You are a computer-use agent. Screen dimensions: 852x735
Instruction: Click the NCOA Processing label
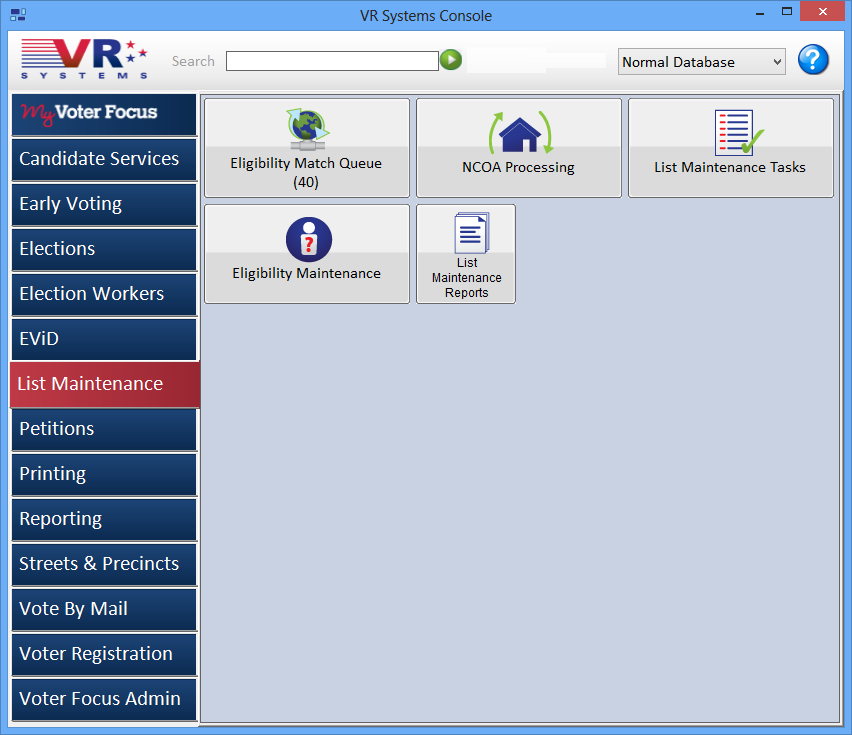(x=518, y=167)
